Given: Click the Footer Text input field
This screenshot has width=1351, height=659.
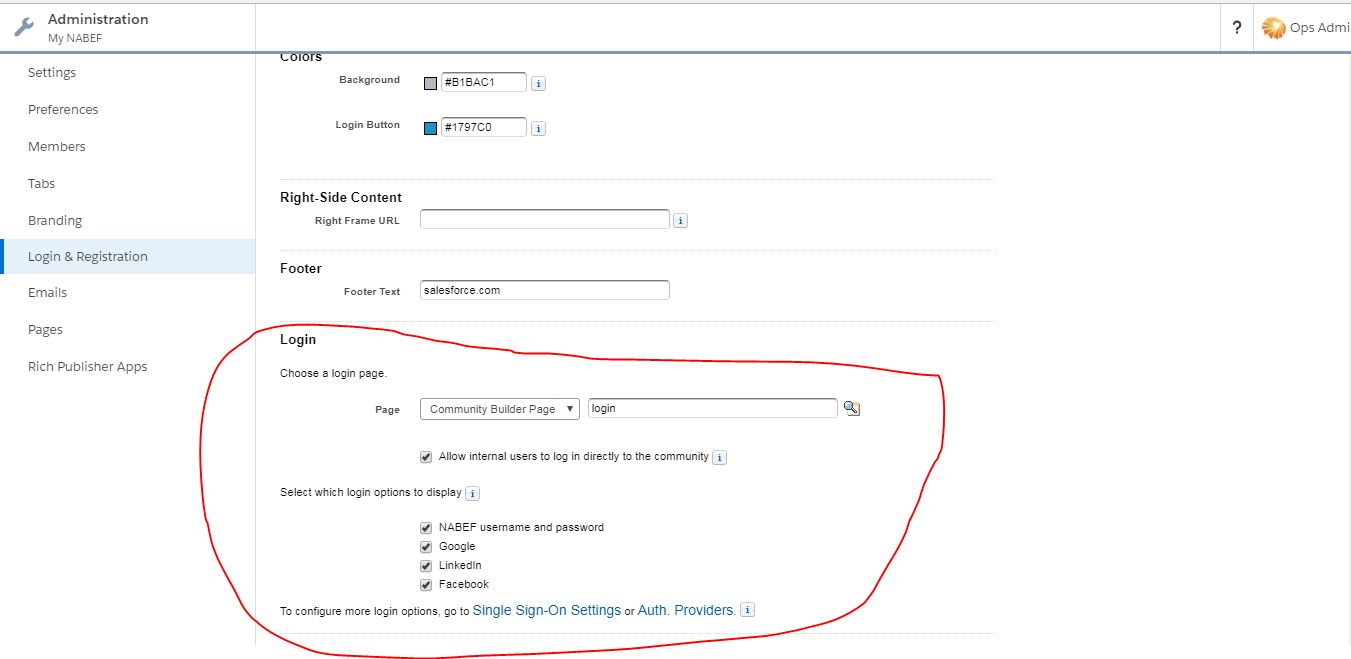Looking at the screenshot, I should tap(544, 290).
